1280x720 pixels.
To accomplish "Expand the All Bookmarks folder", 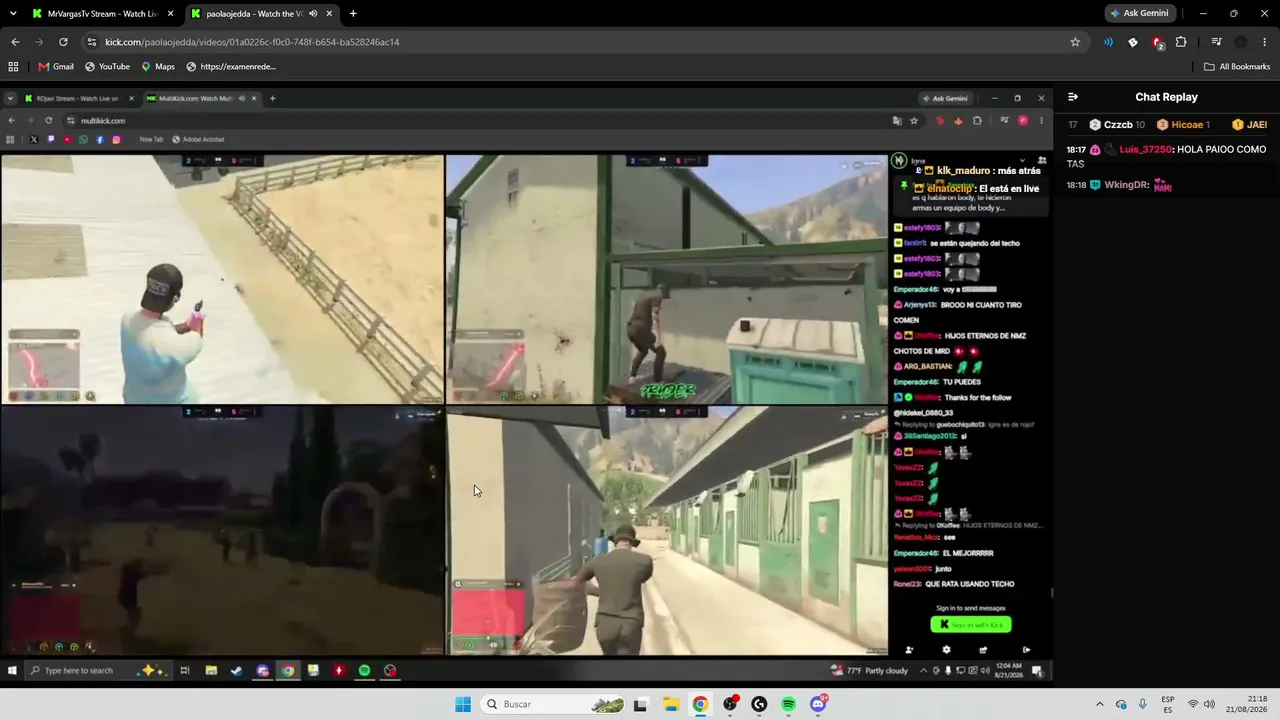I will (x=1237, y=67).
